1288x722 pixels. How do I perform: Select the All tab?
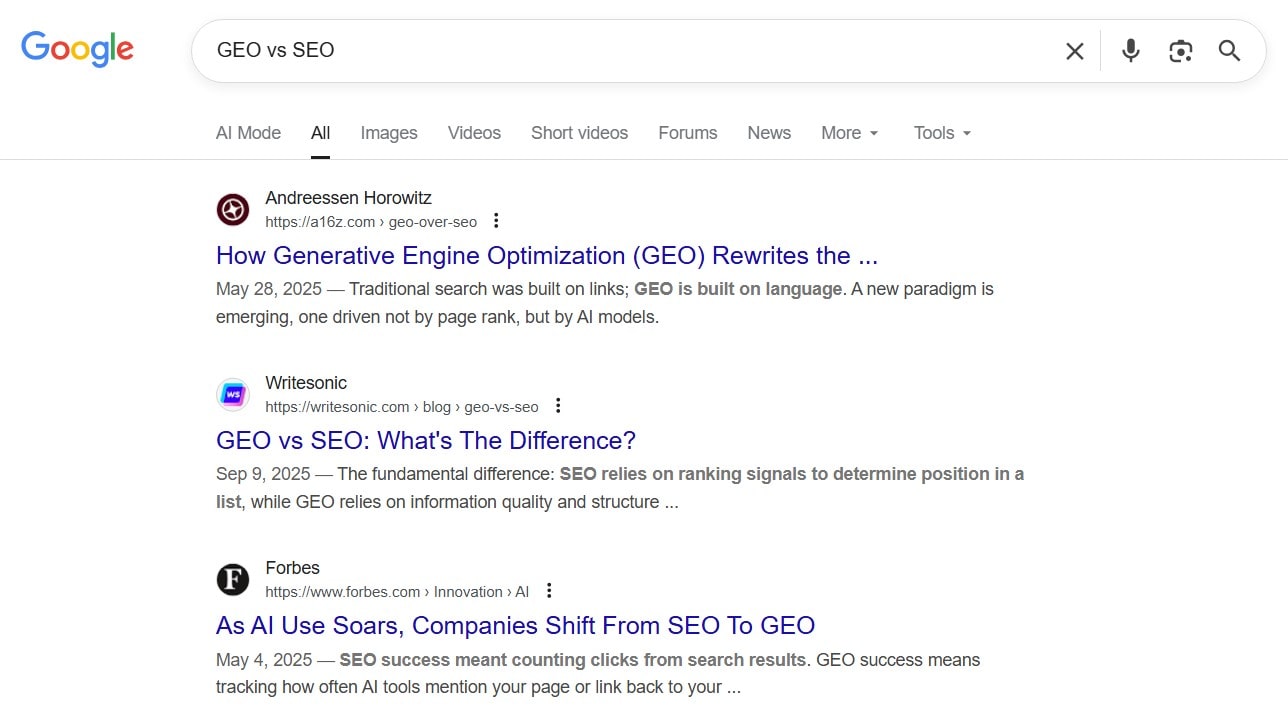pos(320,133)
